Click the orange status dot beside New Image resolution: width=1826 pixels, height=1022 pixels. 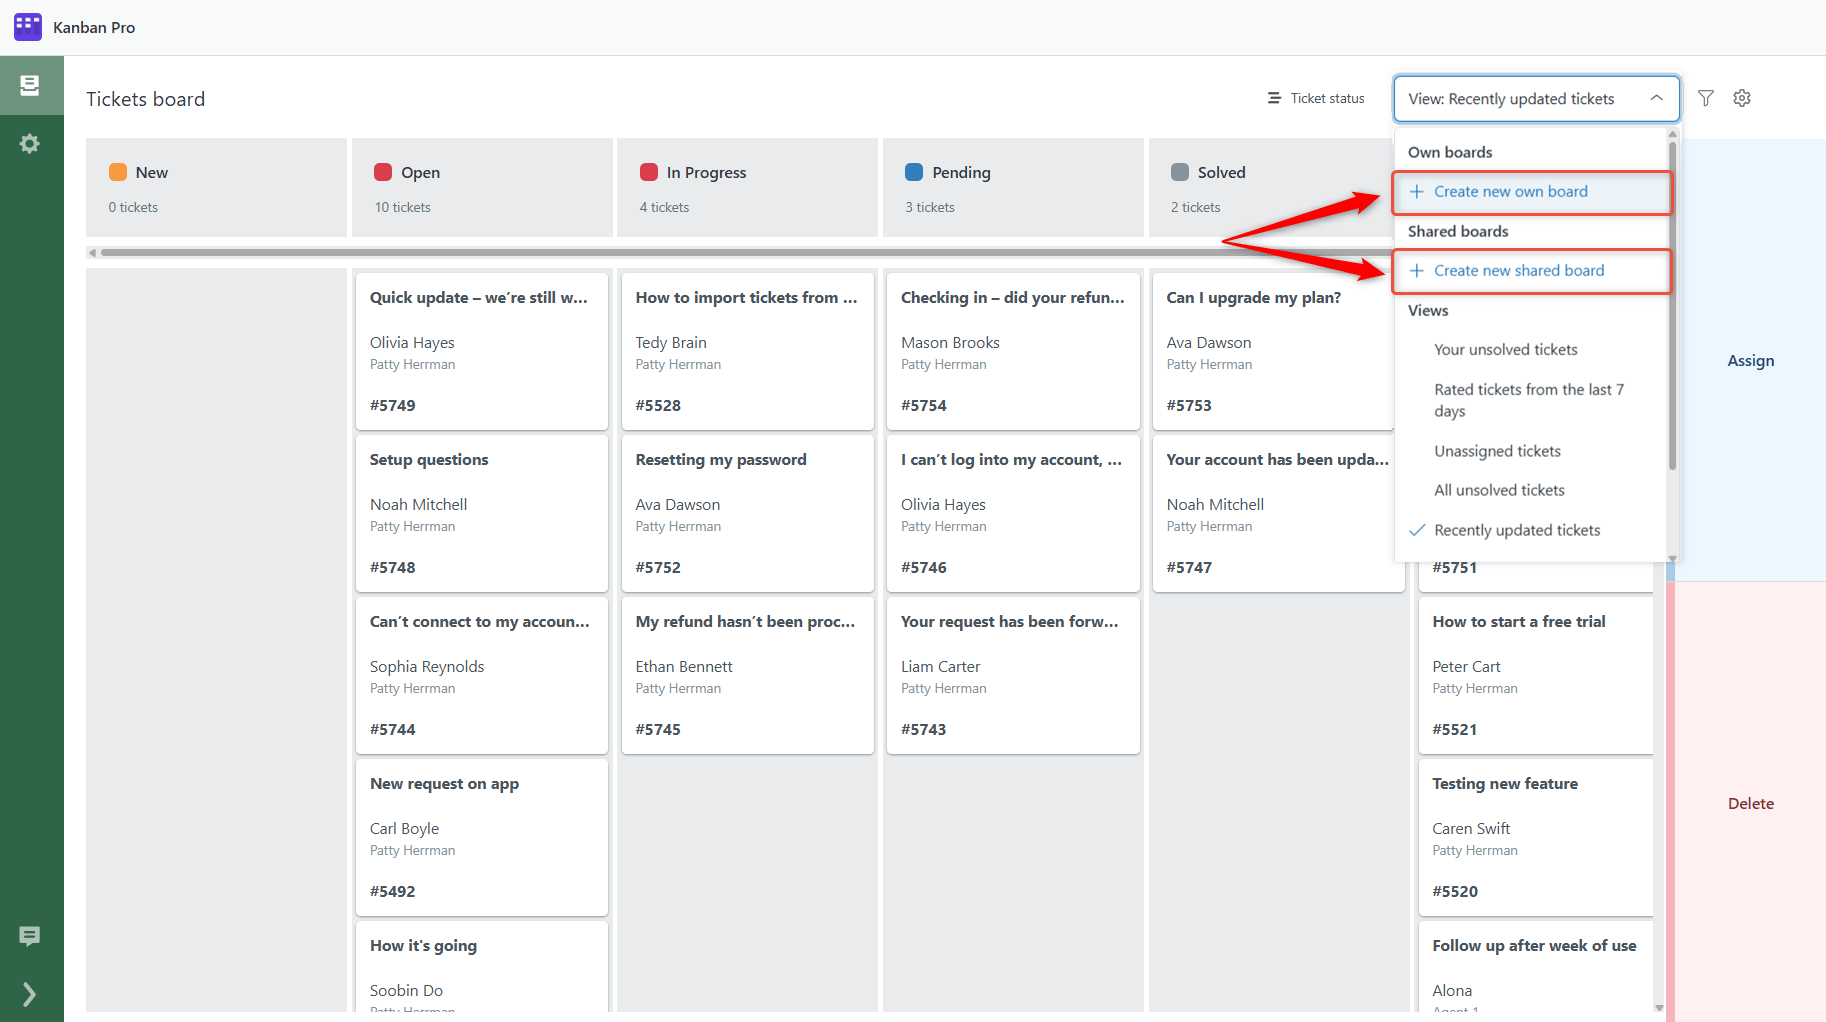point(117,172)
